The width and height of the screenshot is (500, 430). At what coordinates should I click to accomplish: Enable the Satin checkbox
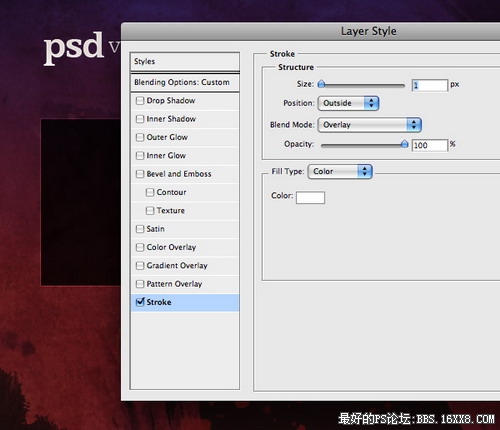140,229
